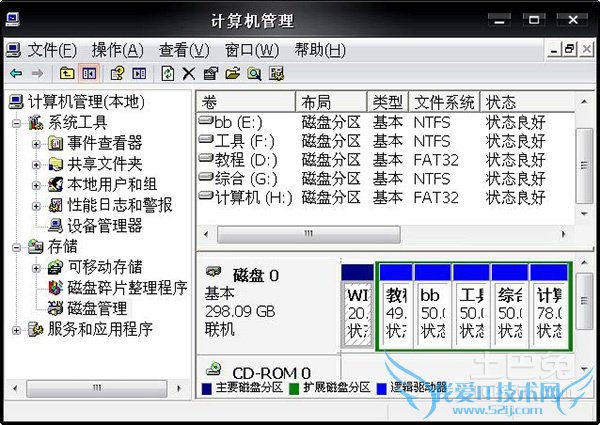Click the 计算机 partition block in disk map
The height and width of the screenshot is (425, 600).
[x=549, y=306]
